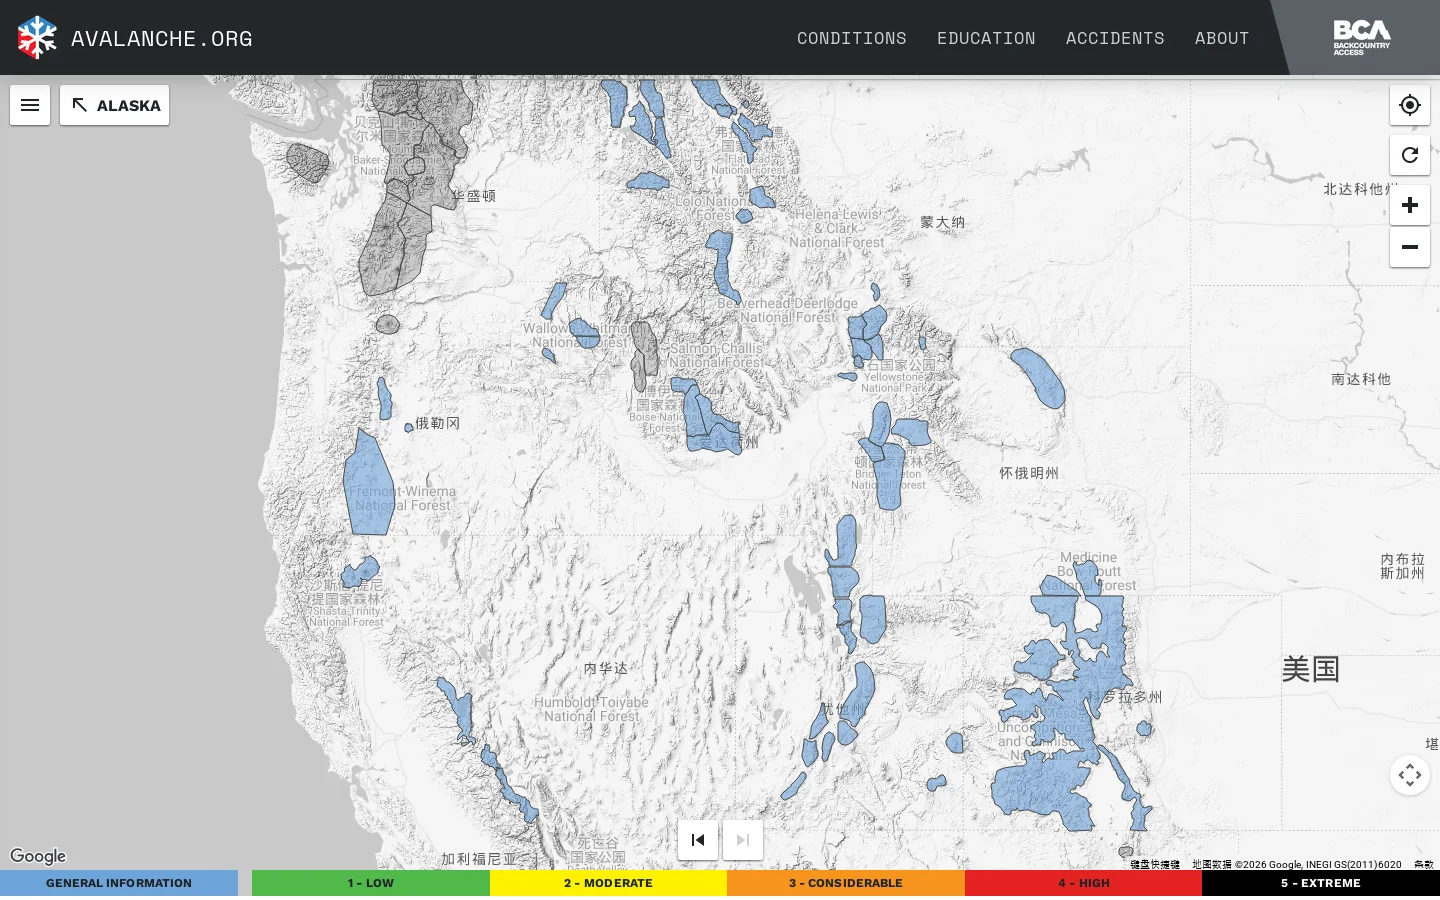Zoom out with the minus button

point(1410,247)
